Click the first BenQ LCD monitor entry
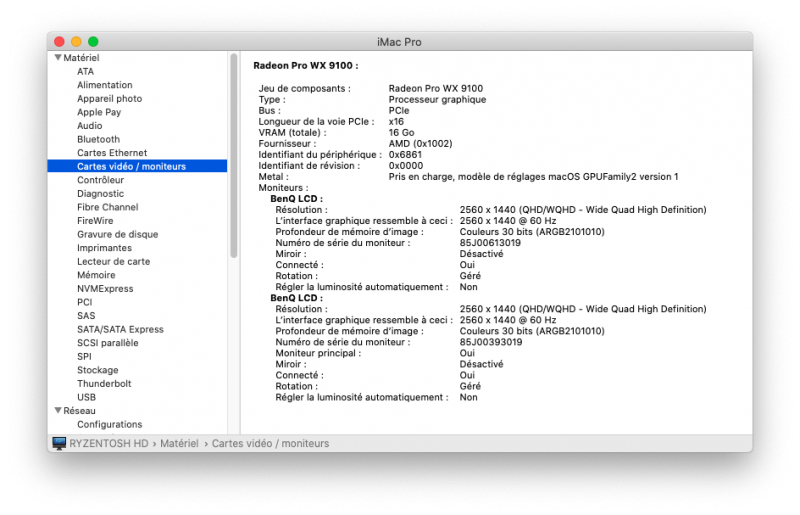The height and width of the screenshot is (515, 800). point(296,199)
